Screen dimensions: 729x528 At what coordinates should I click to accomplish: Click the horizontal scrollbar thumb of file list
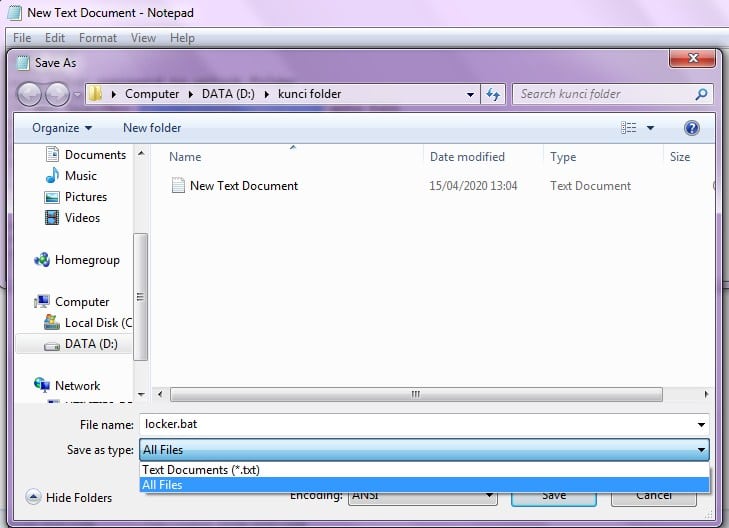(x=416, y=395)
